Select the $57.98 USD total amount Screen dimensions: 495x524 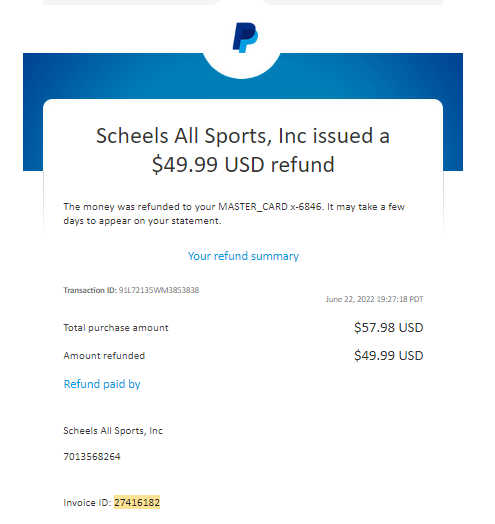point(389,328)
